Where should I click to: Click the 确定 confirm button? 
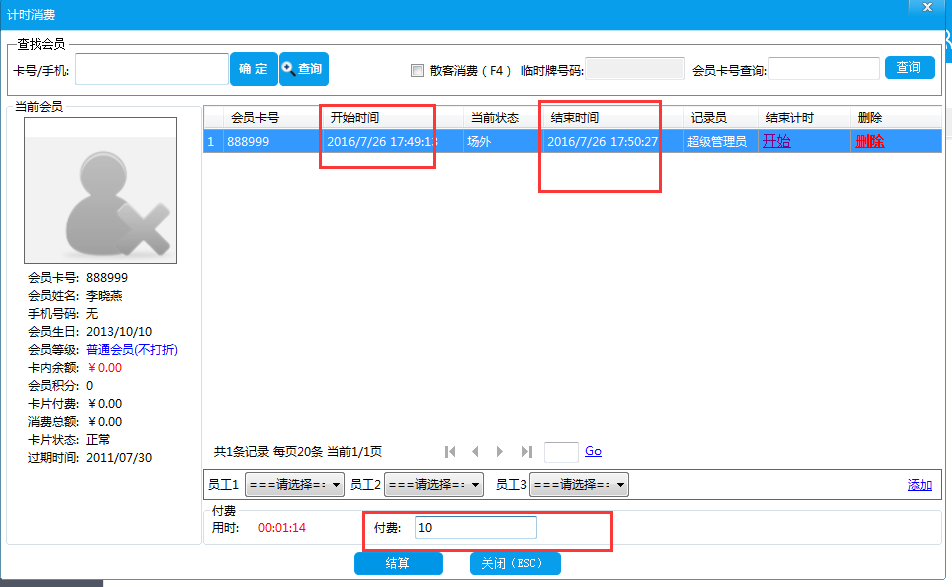pos(253,68)
